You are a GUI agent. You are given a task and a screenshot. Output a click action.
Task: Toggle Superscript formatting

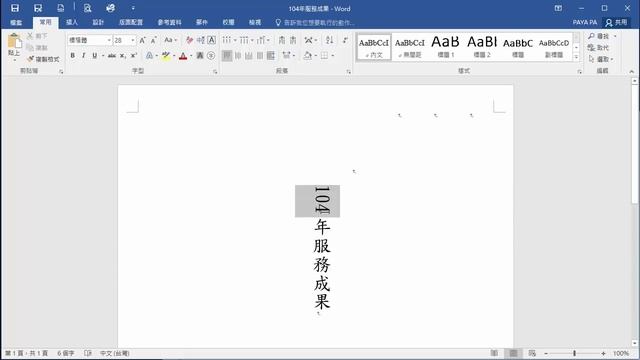point(133,56)
